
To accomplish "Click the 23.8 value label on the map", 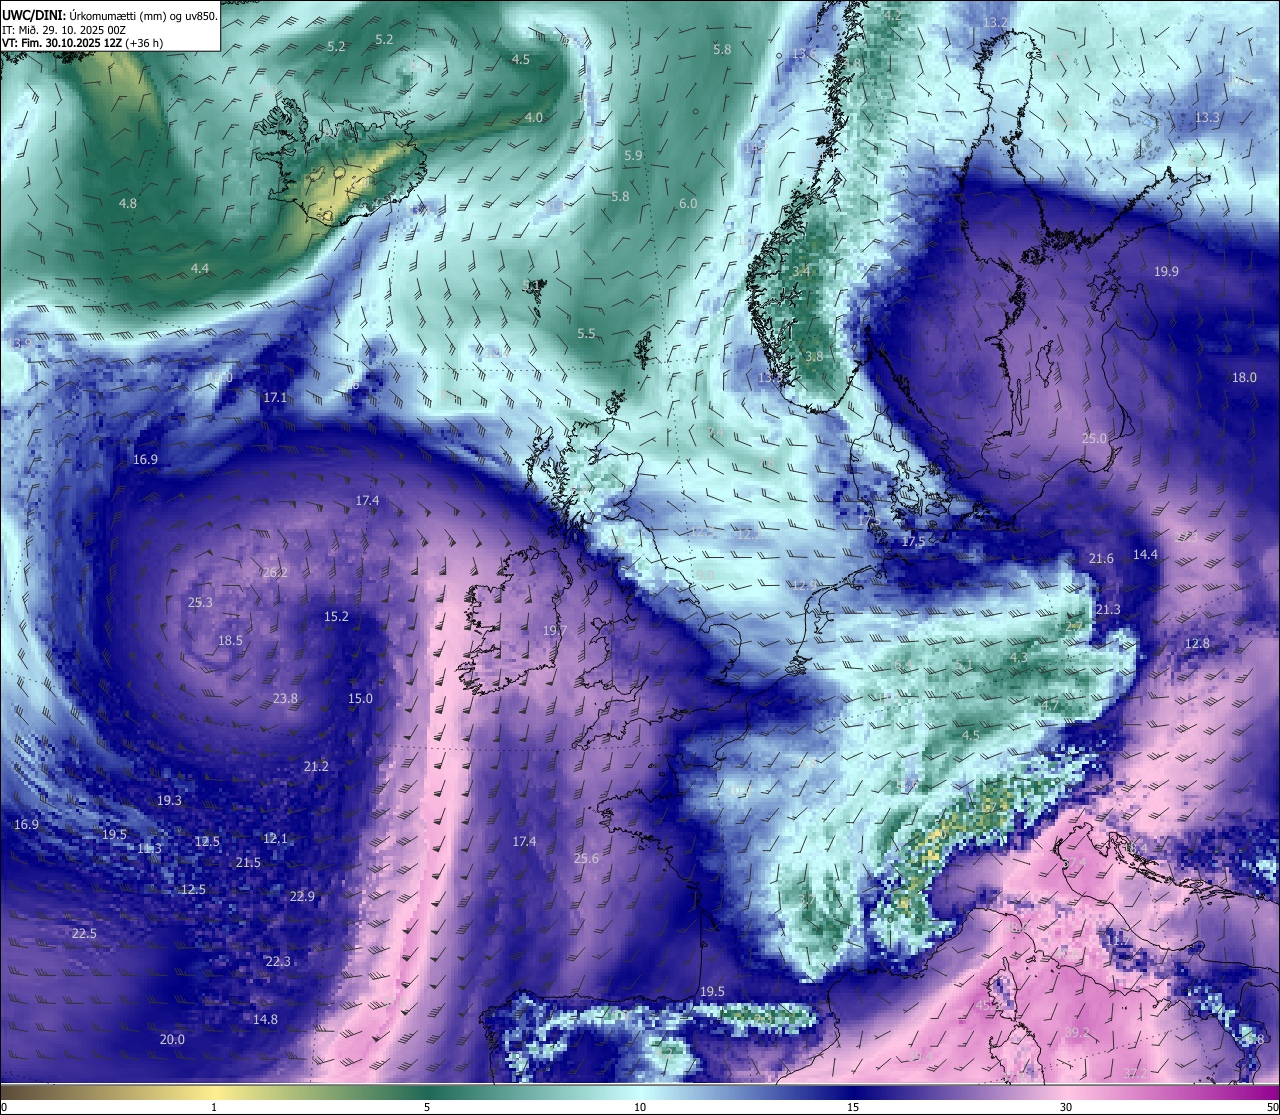I will pos(285,698).
